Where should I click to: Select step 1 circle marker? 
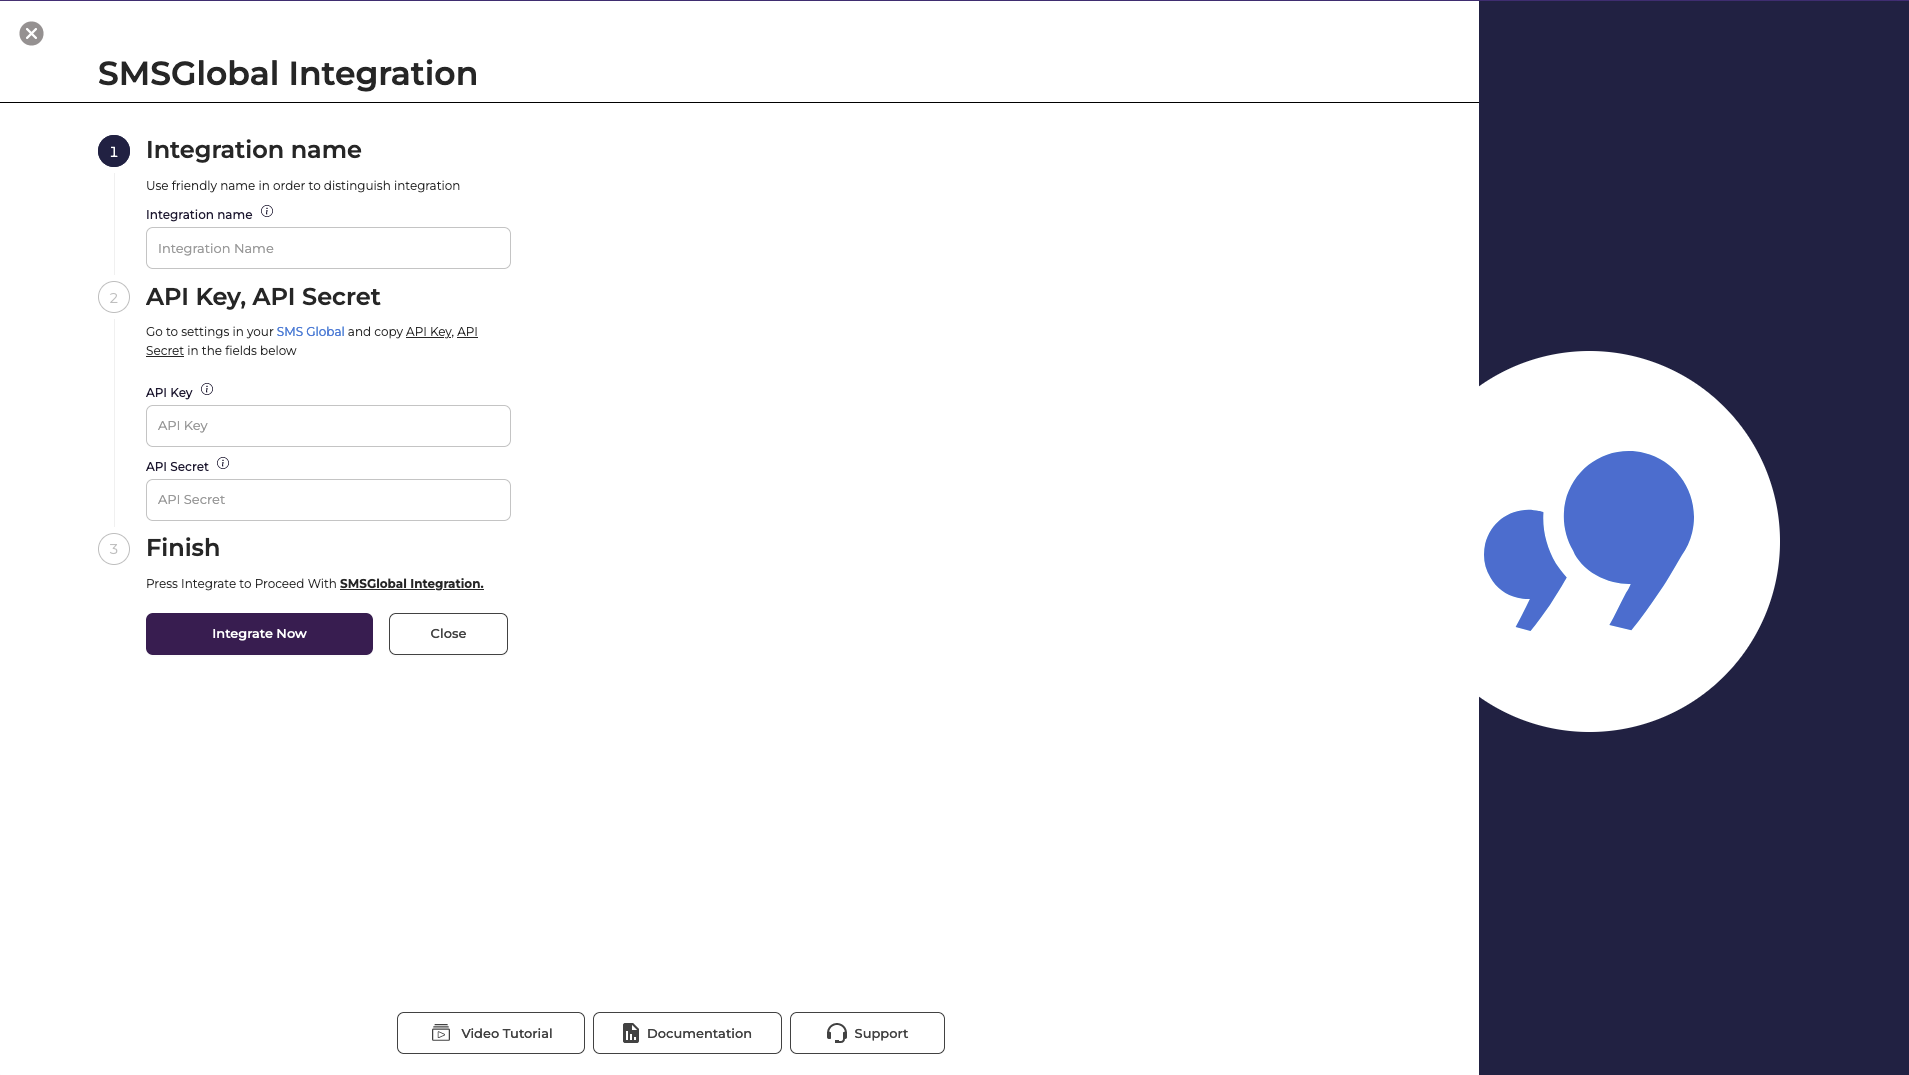(114, 152)
